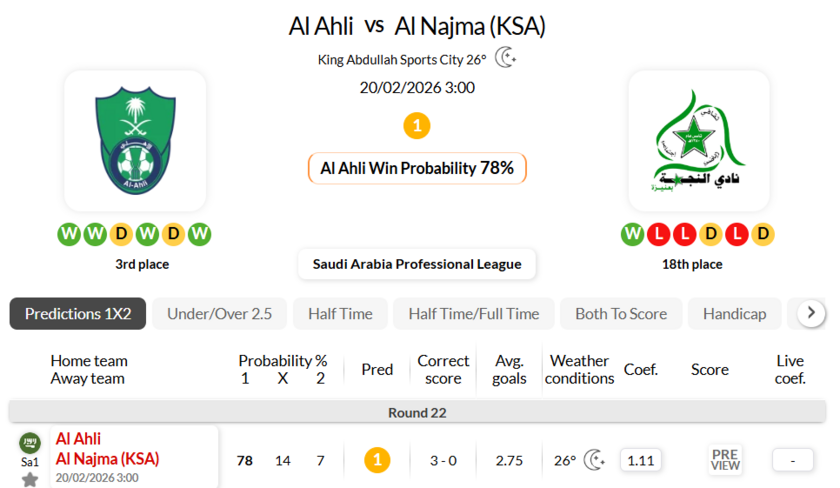Open the Half Time/Full Time tab

tap(473, 314)
